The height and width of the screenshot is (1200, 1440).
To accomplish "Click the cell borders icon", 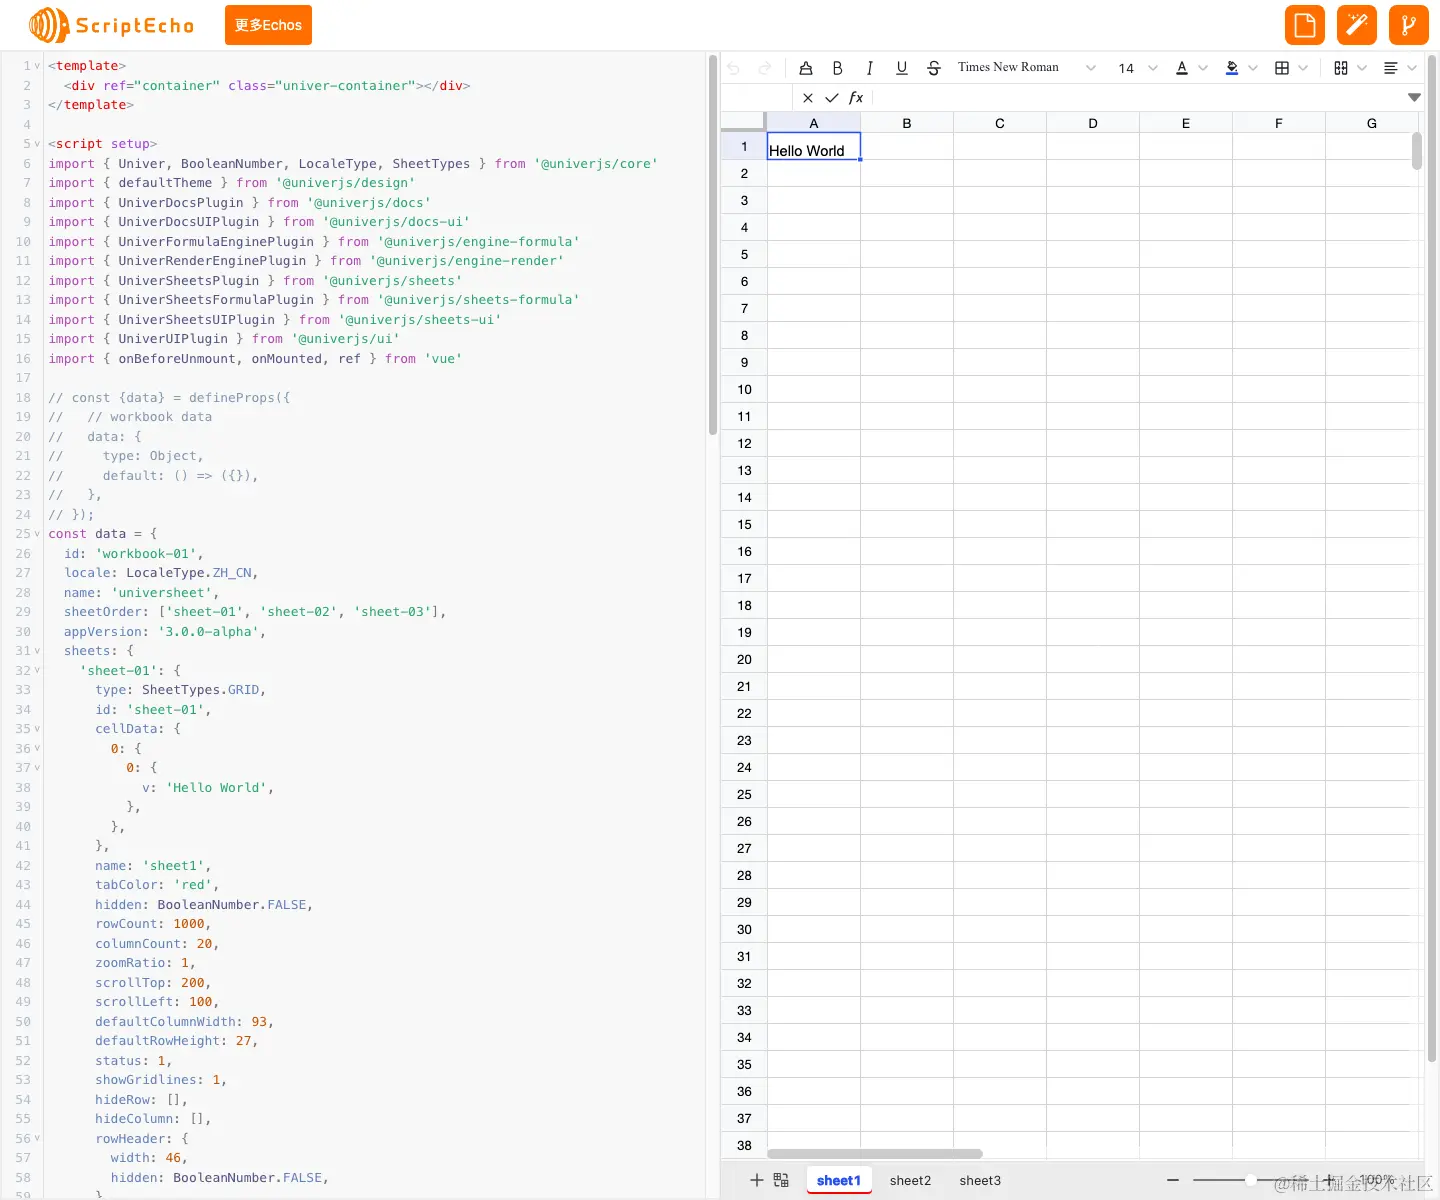I will pyautogui.click(x=1282, y=68).
